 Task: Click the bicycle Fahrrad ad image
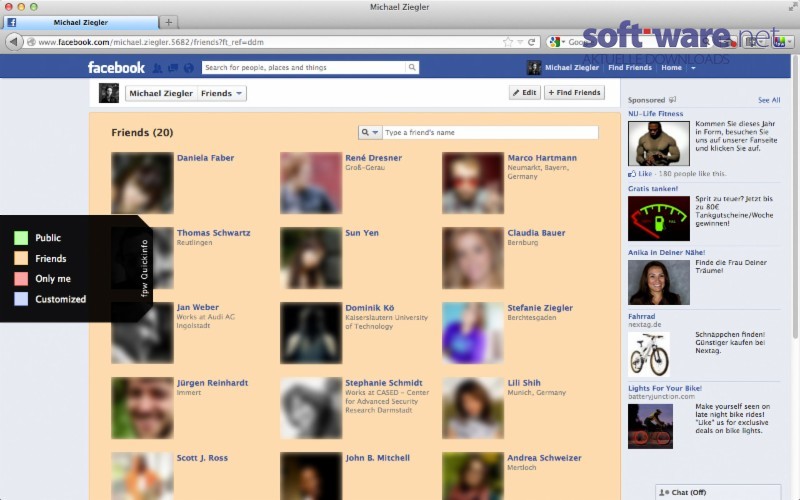(x=648, y=354)
